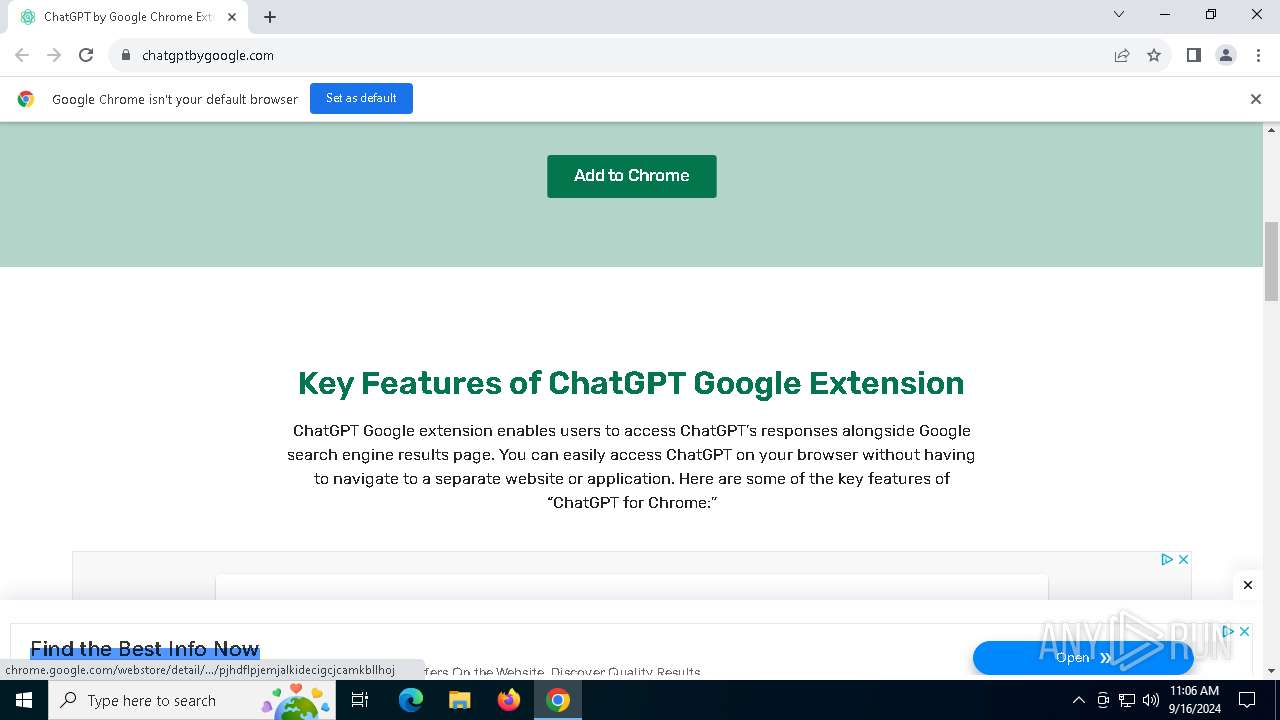Image resolution: width=1280 pixels, height=720 pixels.
Task: Close the bottom banner ad with X
Action: click(x=1244, y=631)
